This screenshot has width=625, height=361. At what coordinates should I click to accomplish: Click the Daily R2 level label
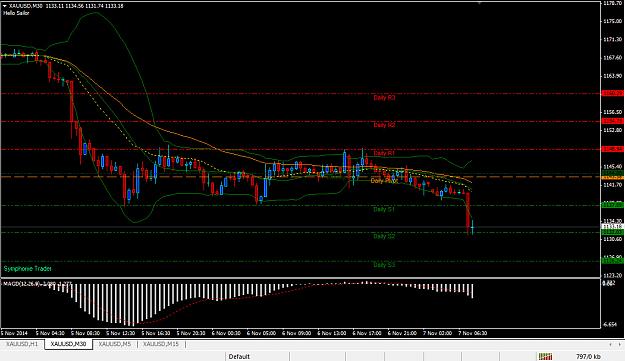coord(384,125)
